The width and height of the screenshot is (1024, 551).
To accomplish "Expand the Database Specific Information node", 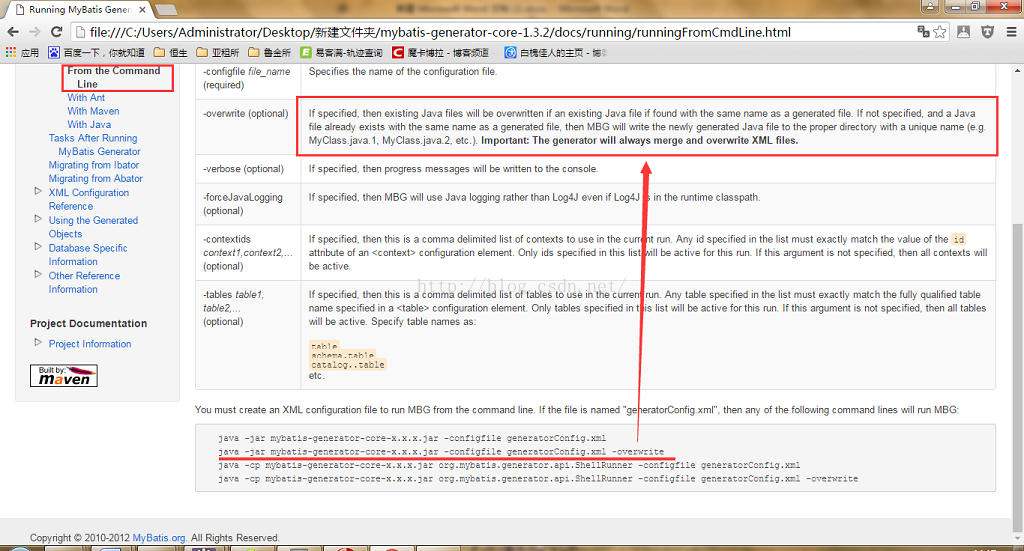I will point(38,246).
